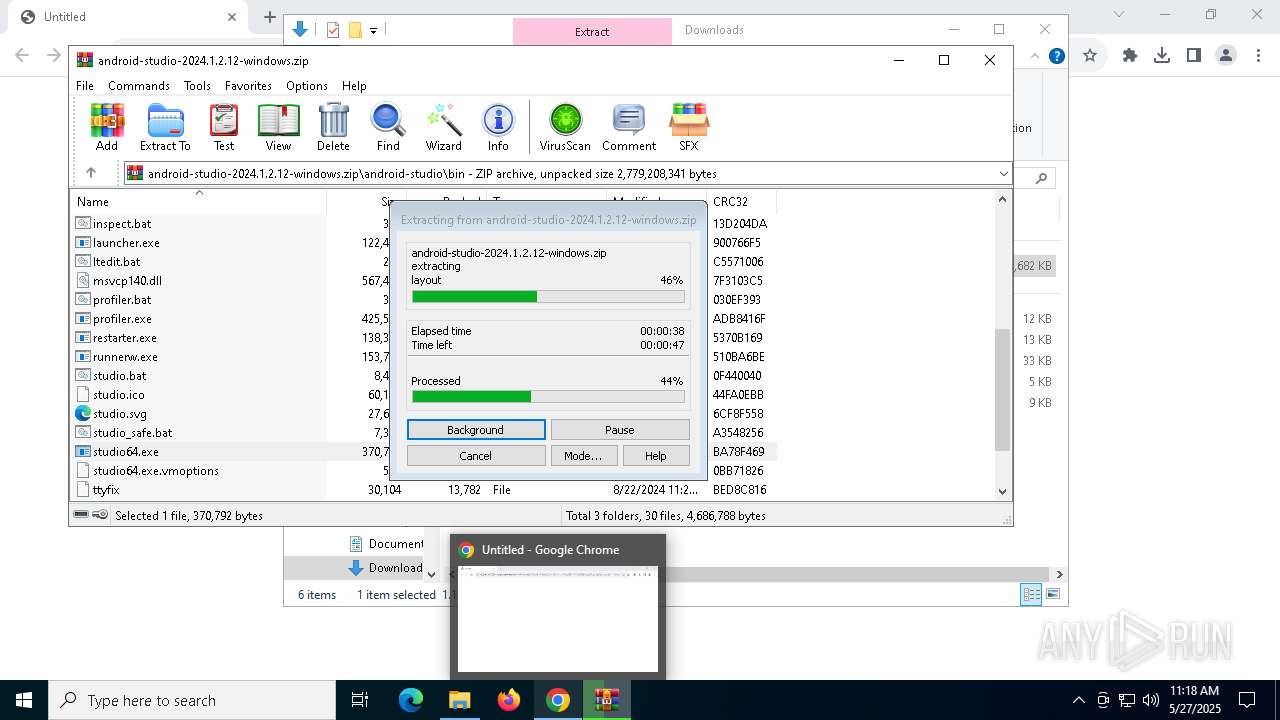Click the Chrome taskbar icon
The height and width of the screenshot is (720, 1280).
tap(558, 700)
